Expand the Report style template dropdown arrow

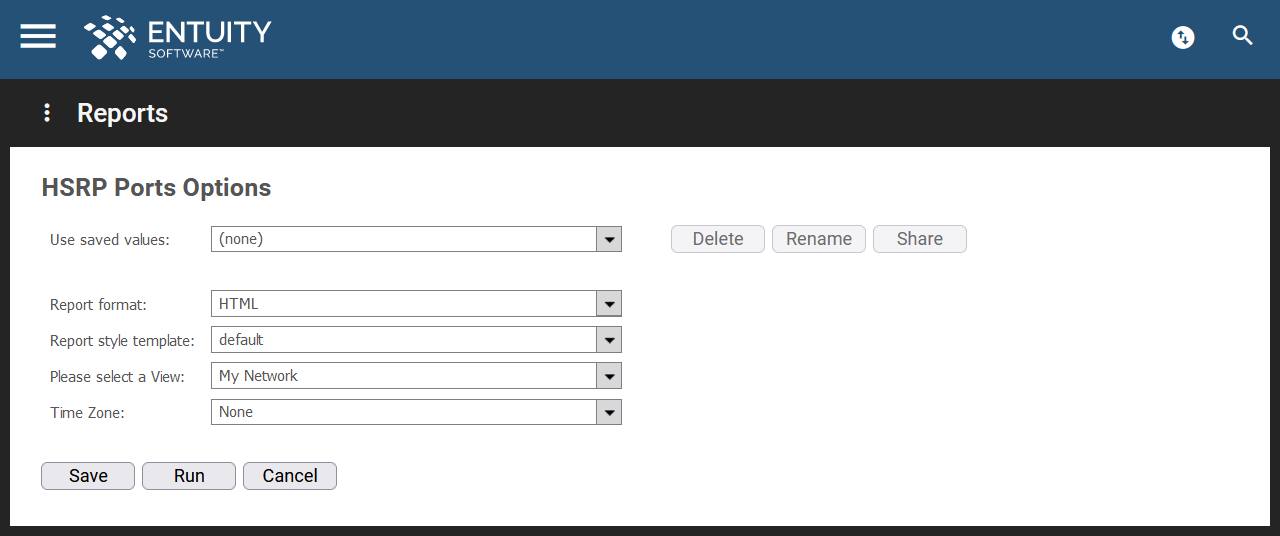tap(609, 340)
